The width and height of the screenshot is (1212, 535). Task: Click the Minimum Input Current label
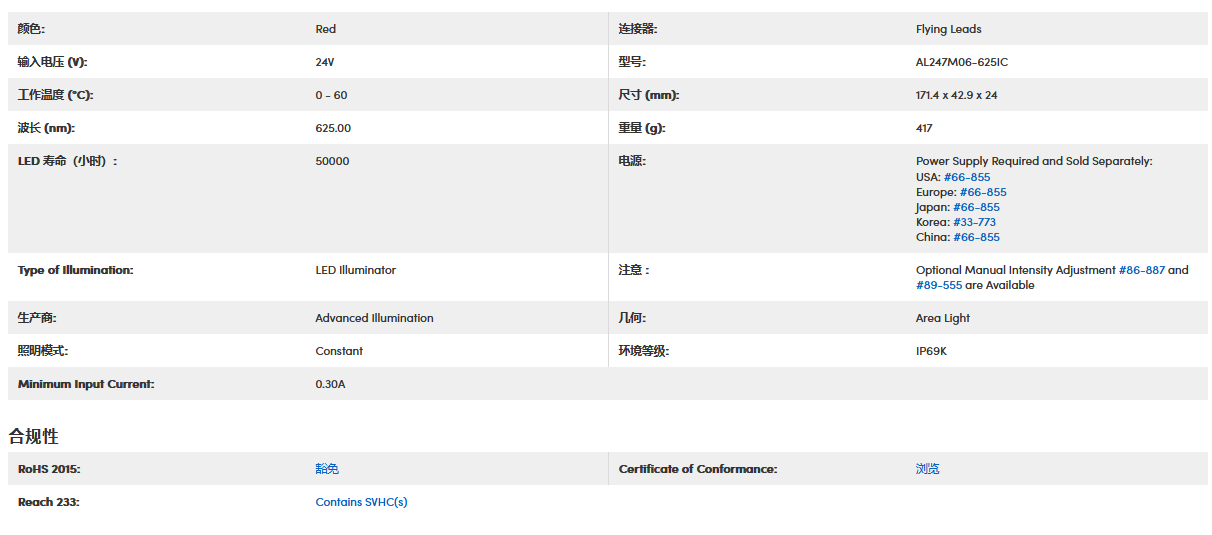click(86, 384)
